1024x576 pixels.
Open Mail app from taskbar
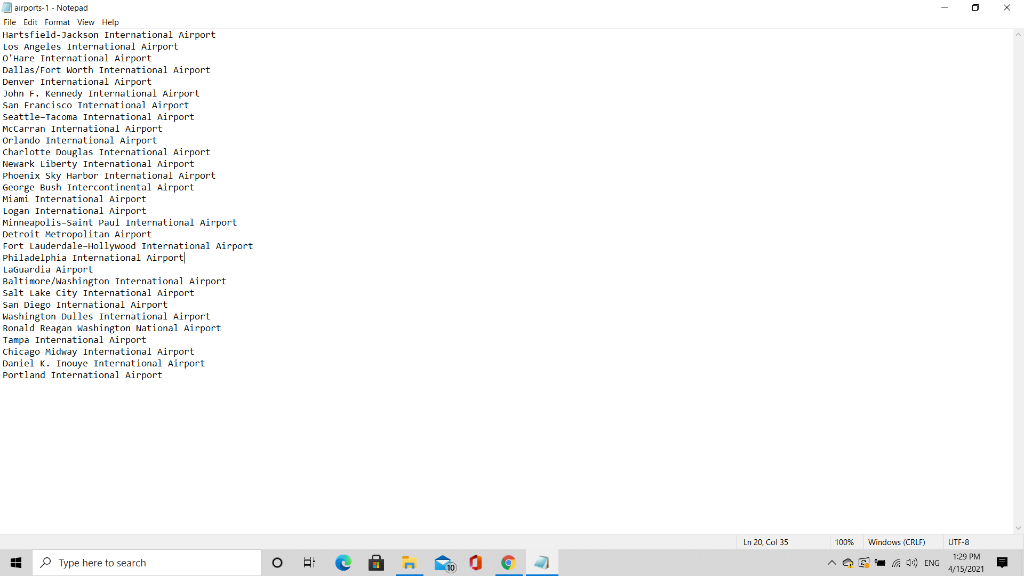(x=443, y=563)
